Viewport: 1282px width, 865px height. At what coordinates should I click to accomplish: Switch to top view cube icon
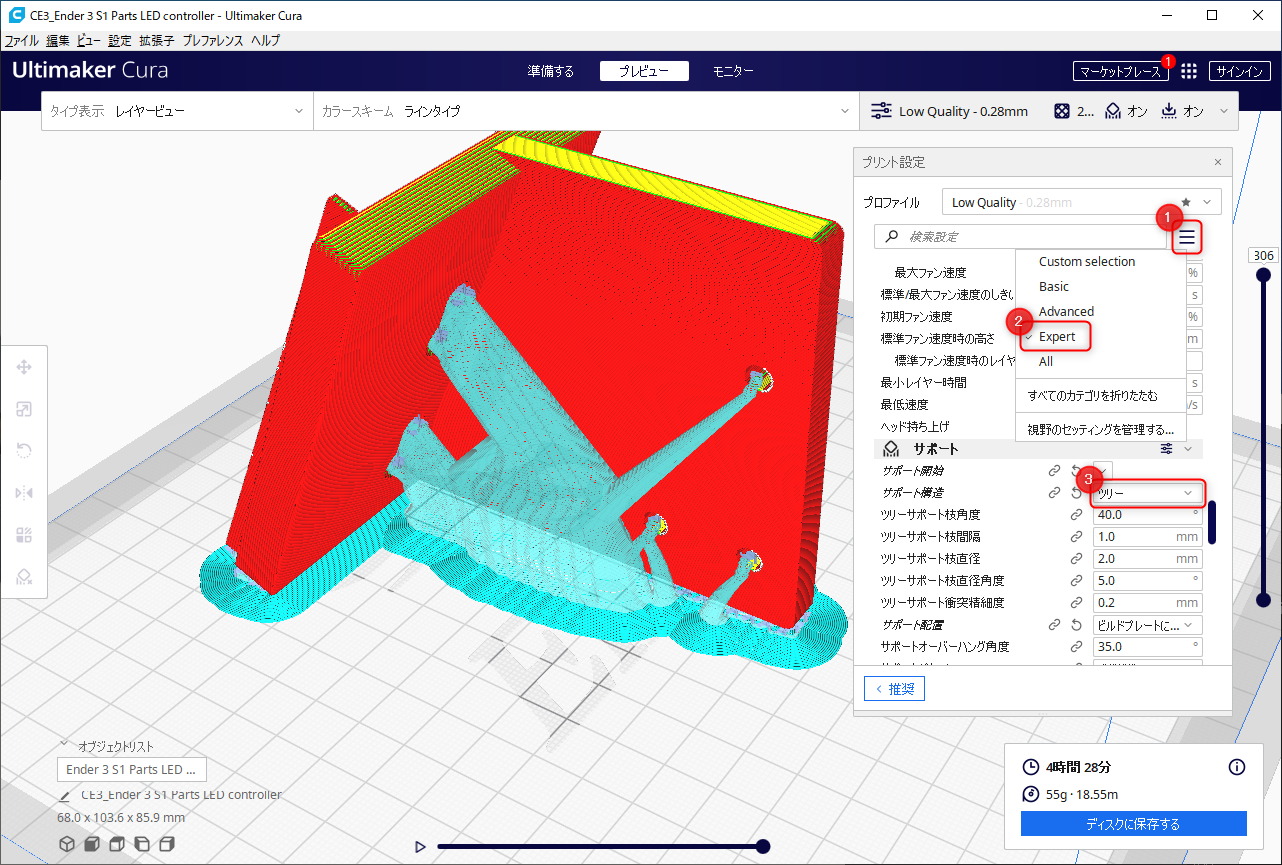click(117, 844)
